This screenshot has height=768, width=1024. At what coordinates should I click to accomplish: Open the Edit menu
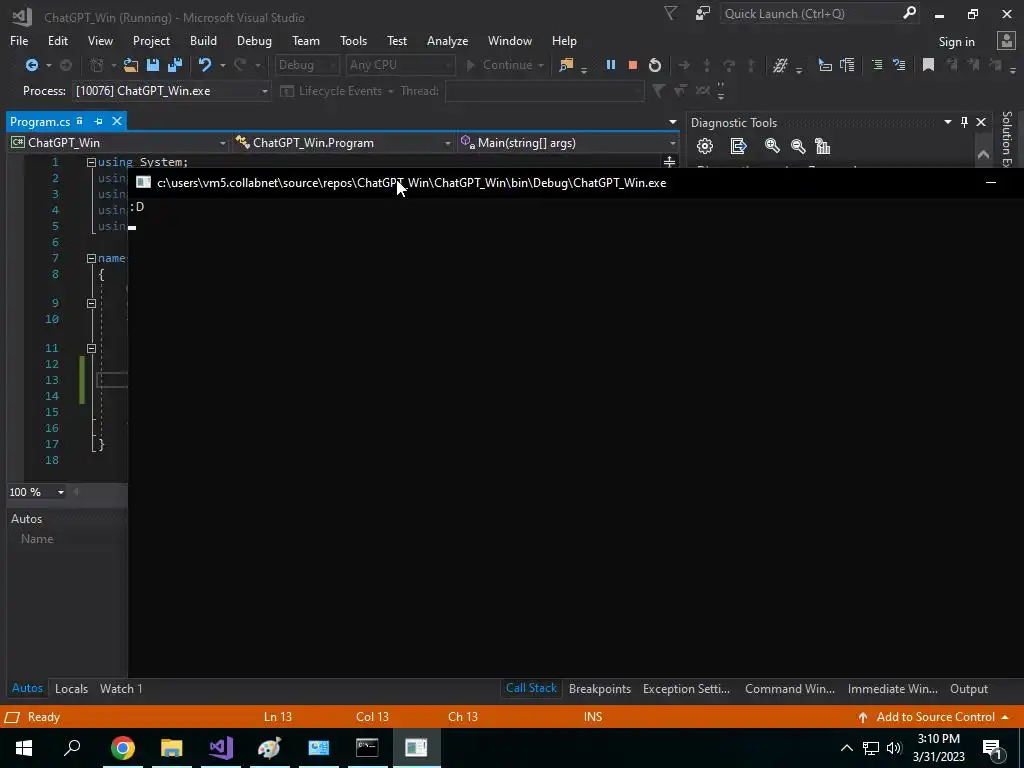point(57,40)
